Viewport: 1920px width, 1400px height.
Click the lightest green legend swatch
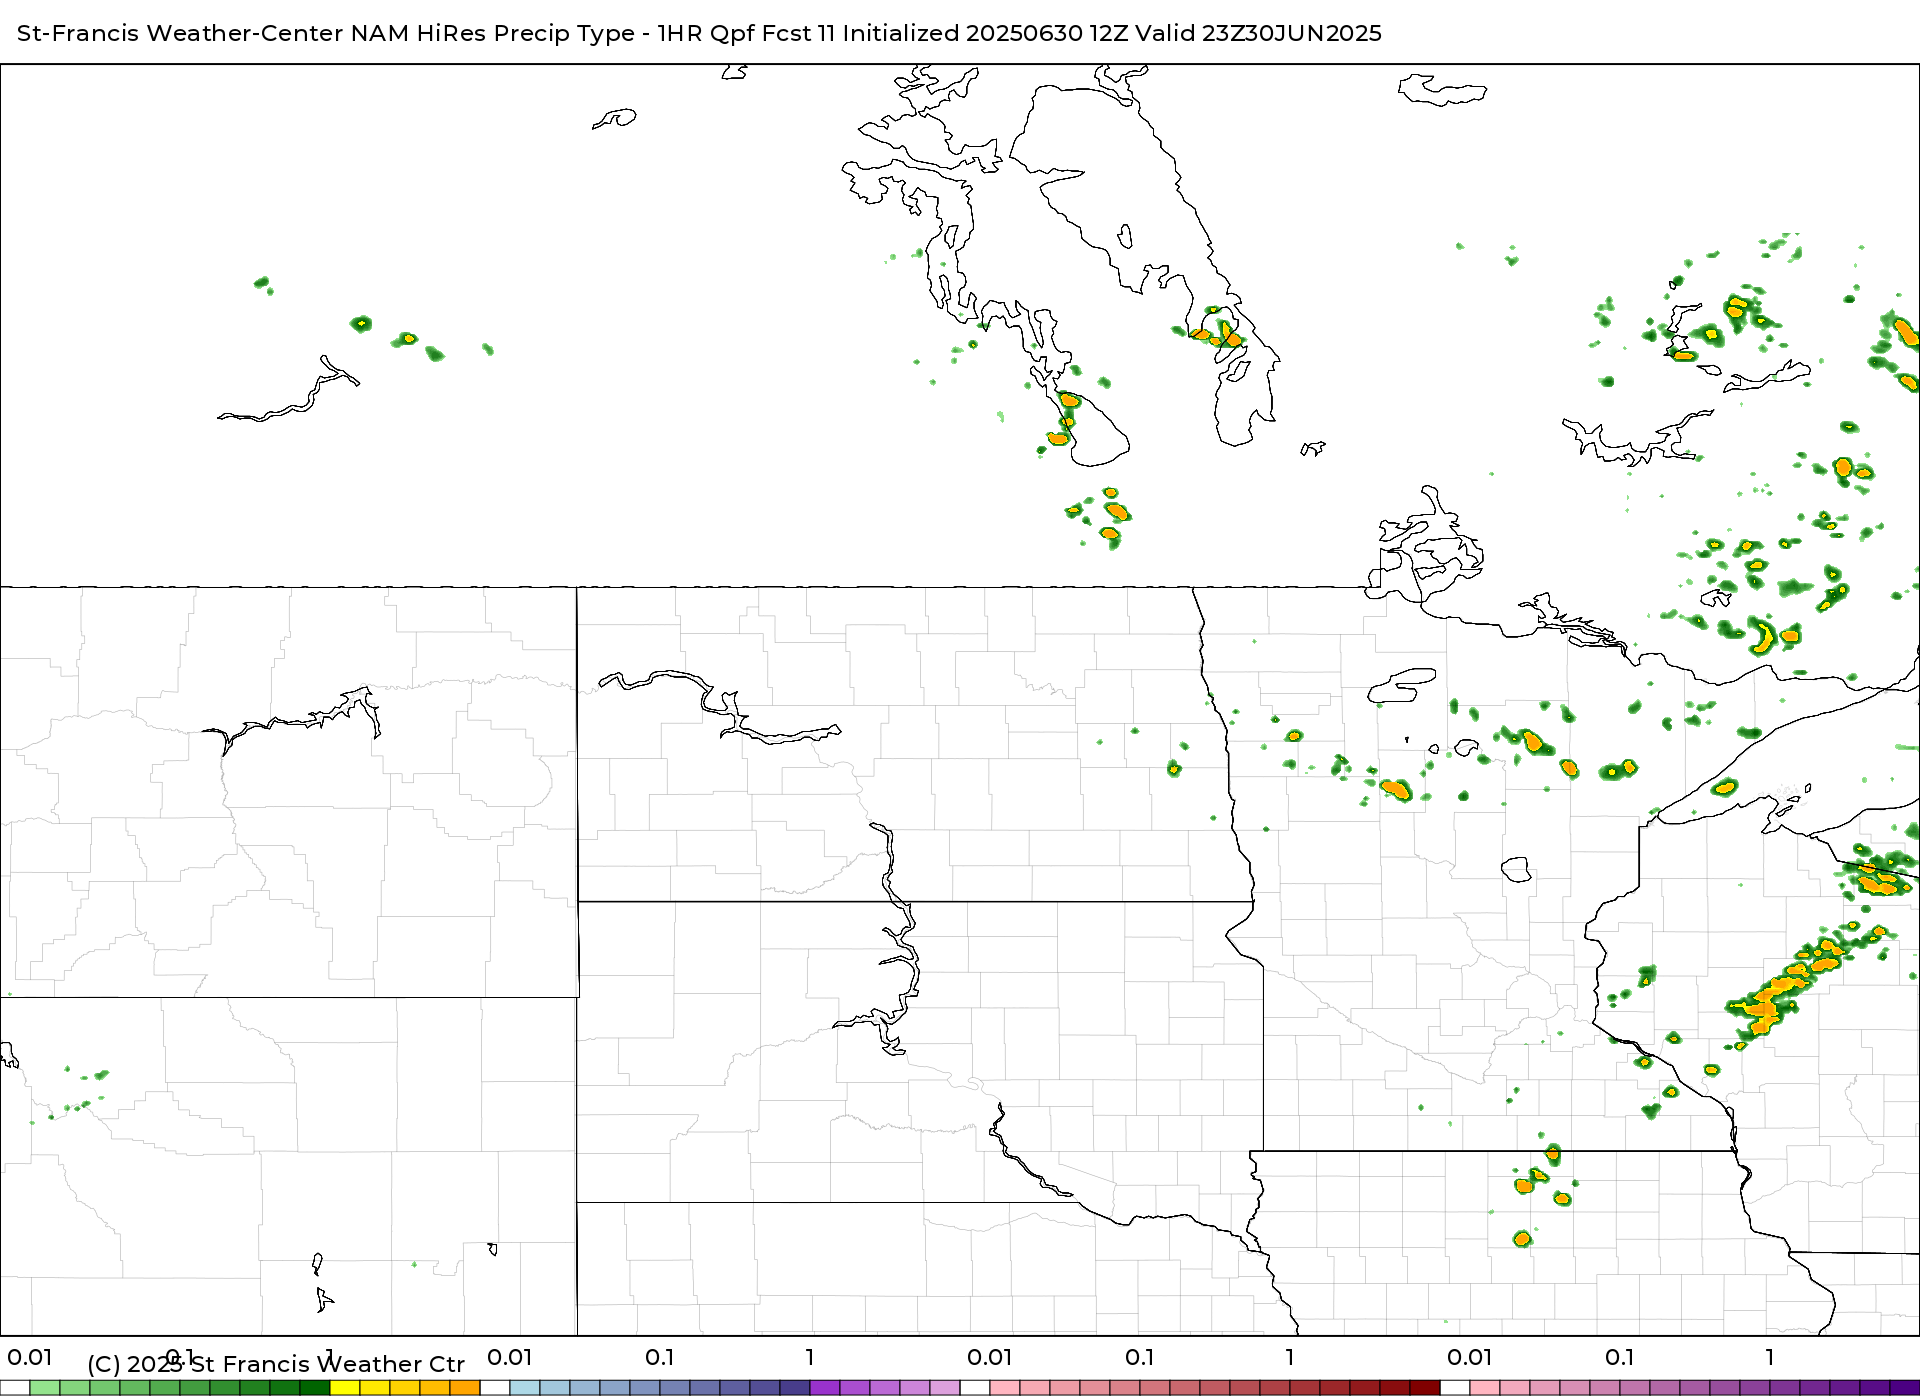tap(45, 1388)
